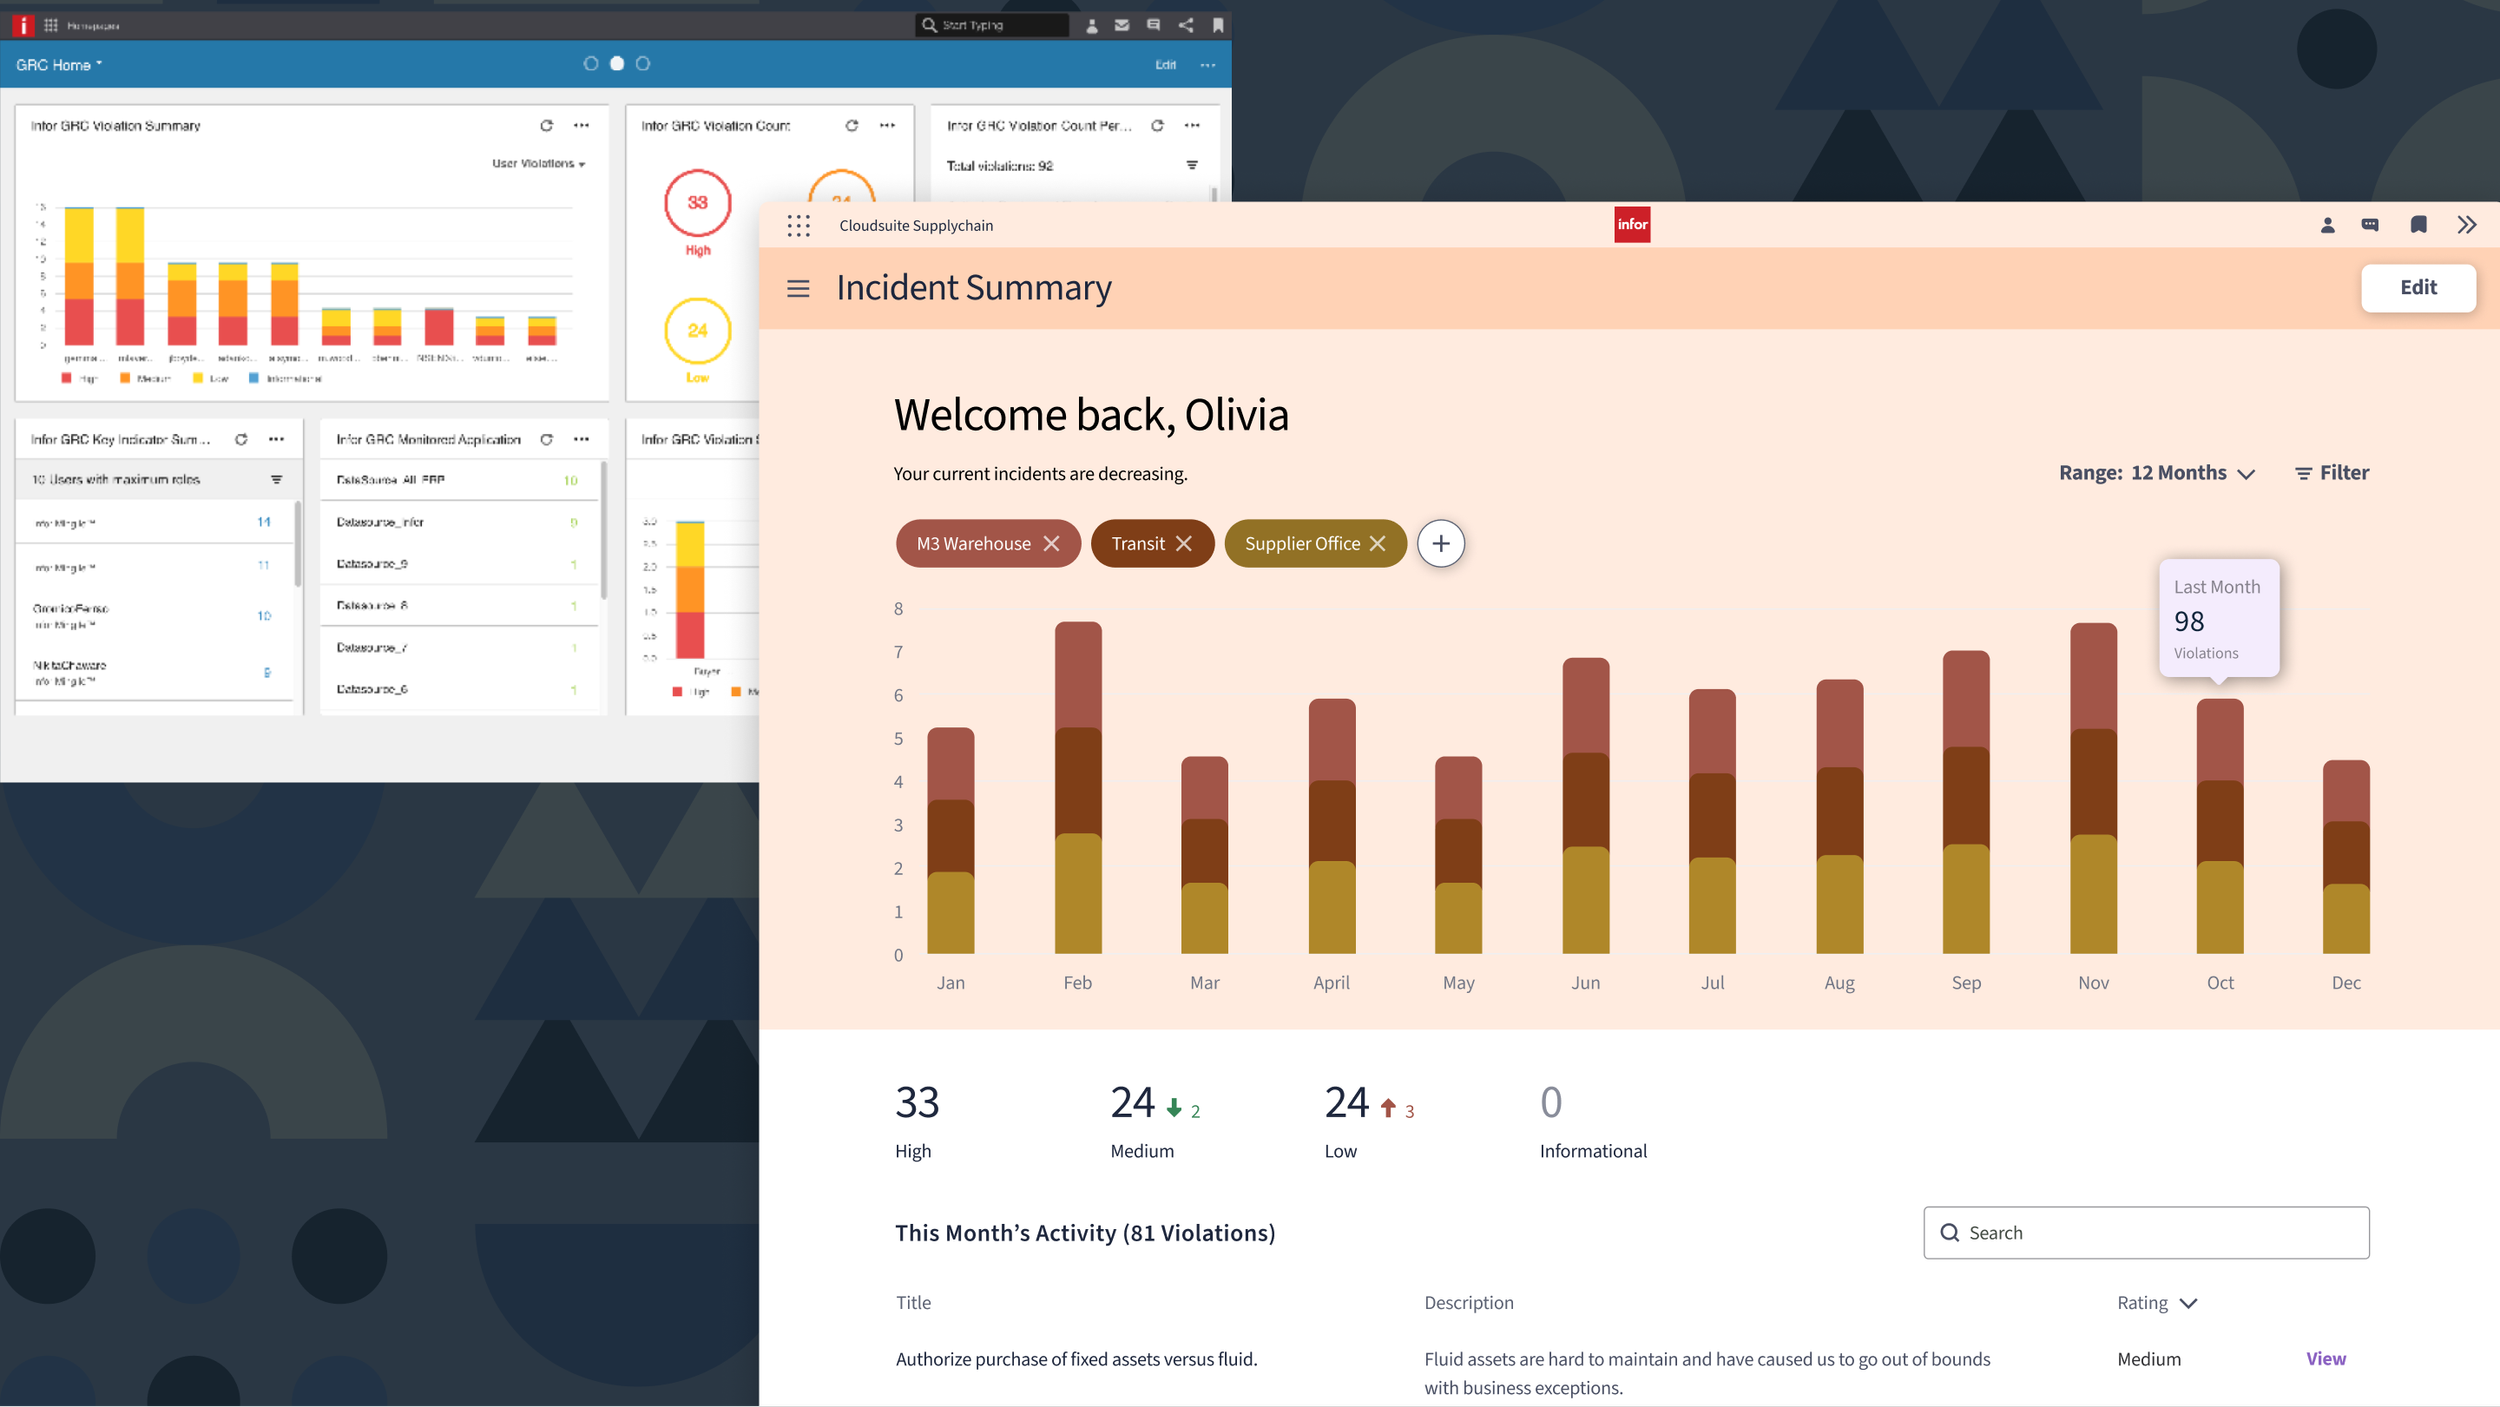Remove the Transit filter chip

tap(1183, 543)
